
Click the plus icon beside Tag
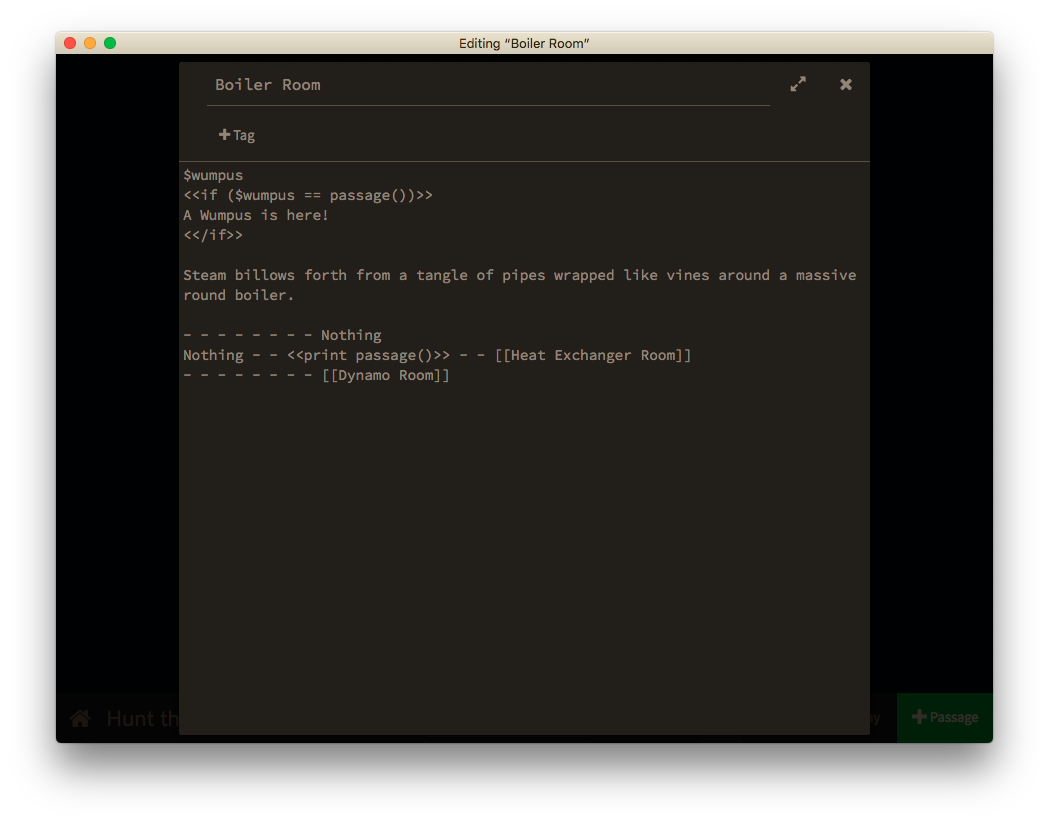224,134
